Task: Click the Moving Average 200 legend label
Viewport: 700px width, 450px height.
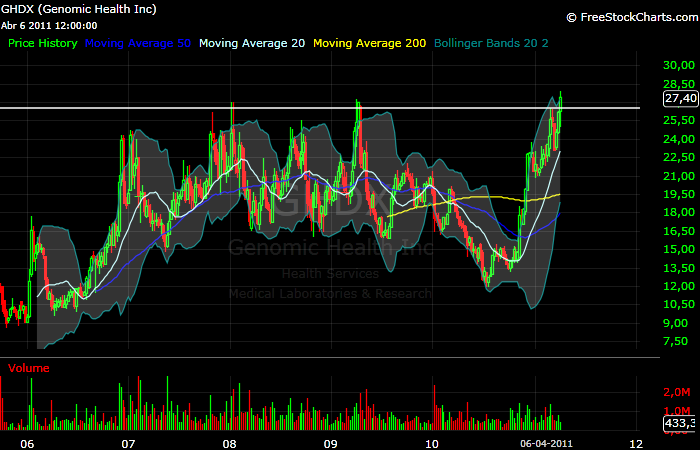Action: (x=370, y=43)
